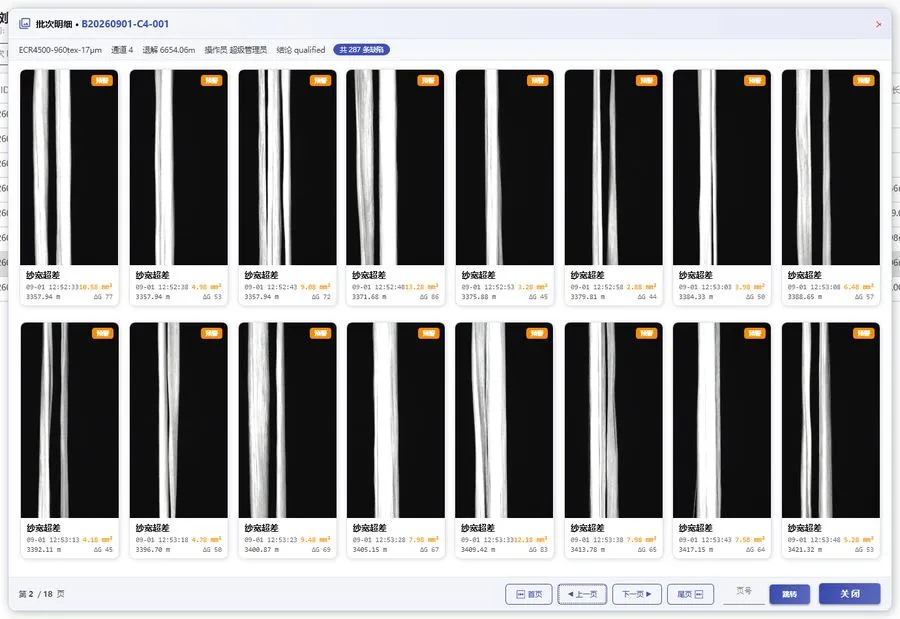
Task: Click the position value "3409.42 m"
Action: coord(478,550)
